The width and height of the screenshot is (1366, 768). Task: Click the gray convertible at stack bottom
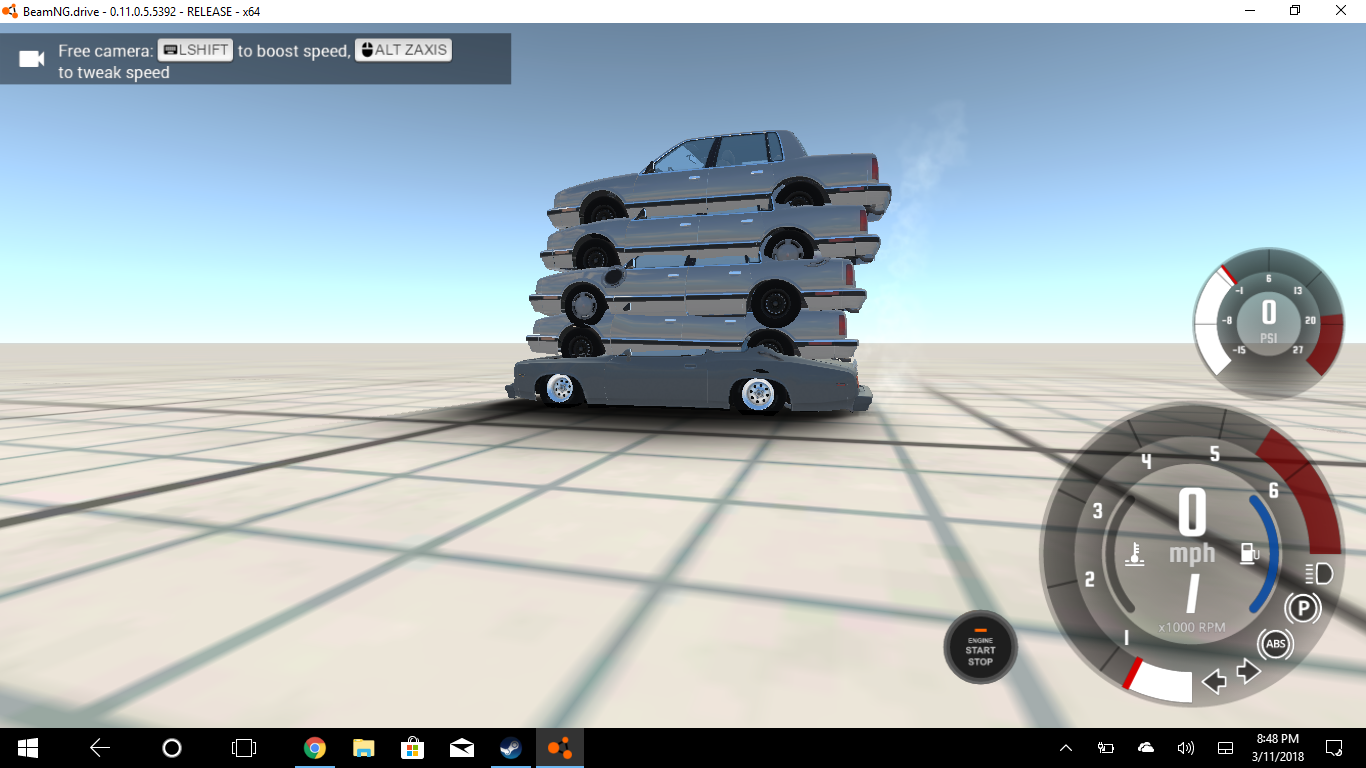(688, 380)
